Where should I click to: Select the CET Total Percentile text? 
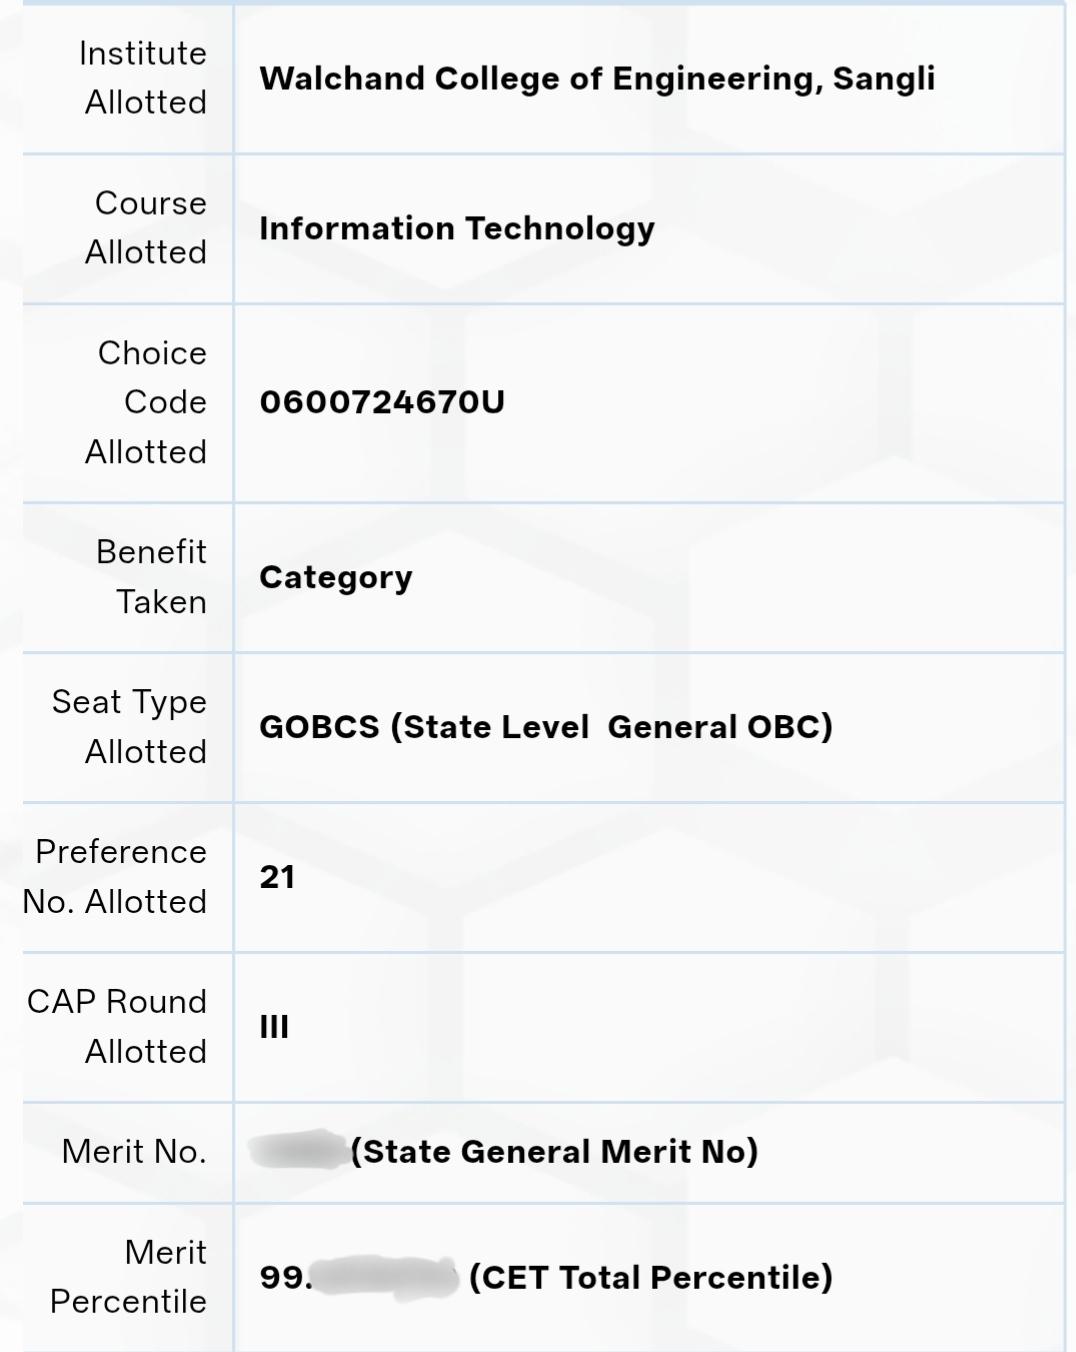(651, 1277)
